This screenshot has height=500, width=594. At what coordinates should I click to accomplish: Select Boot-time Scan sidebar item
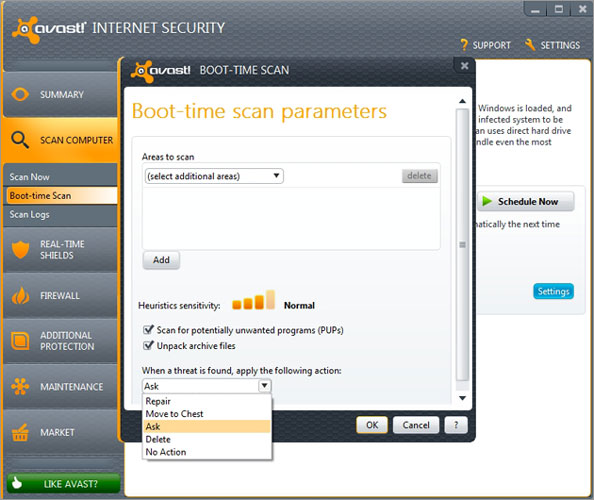pos(61,196)
